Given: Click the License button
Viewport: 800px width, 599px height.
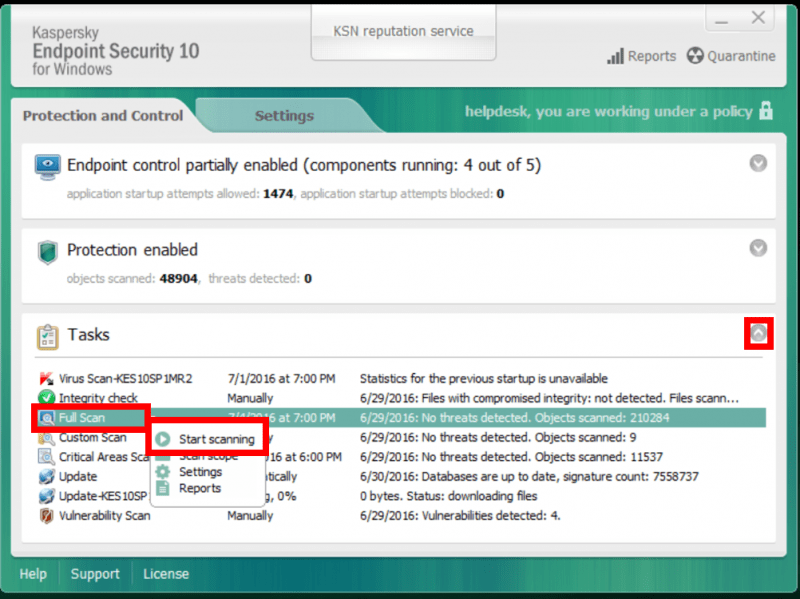Looking at the screenshot, I should click(x=166, y=573).
